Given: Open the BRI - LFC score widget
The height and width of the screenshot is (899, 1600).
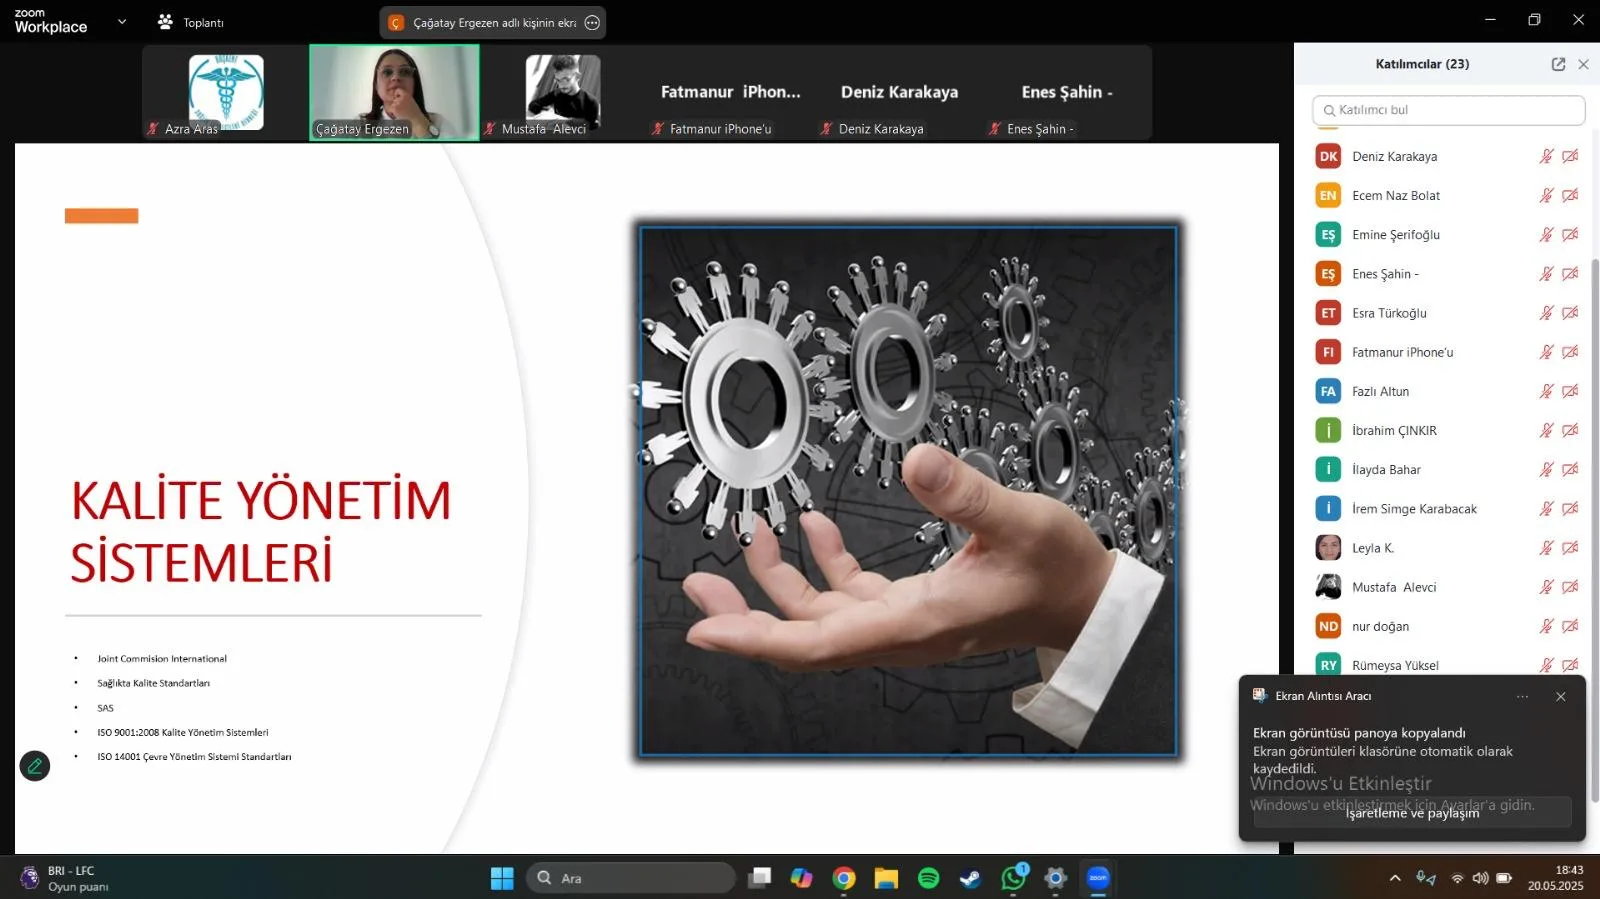Looking at the screenshot, I should (x=66, y=878).
